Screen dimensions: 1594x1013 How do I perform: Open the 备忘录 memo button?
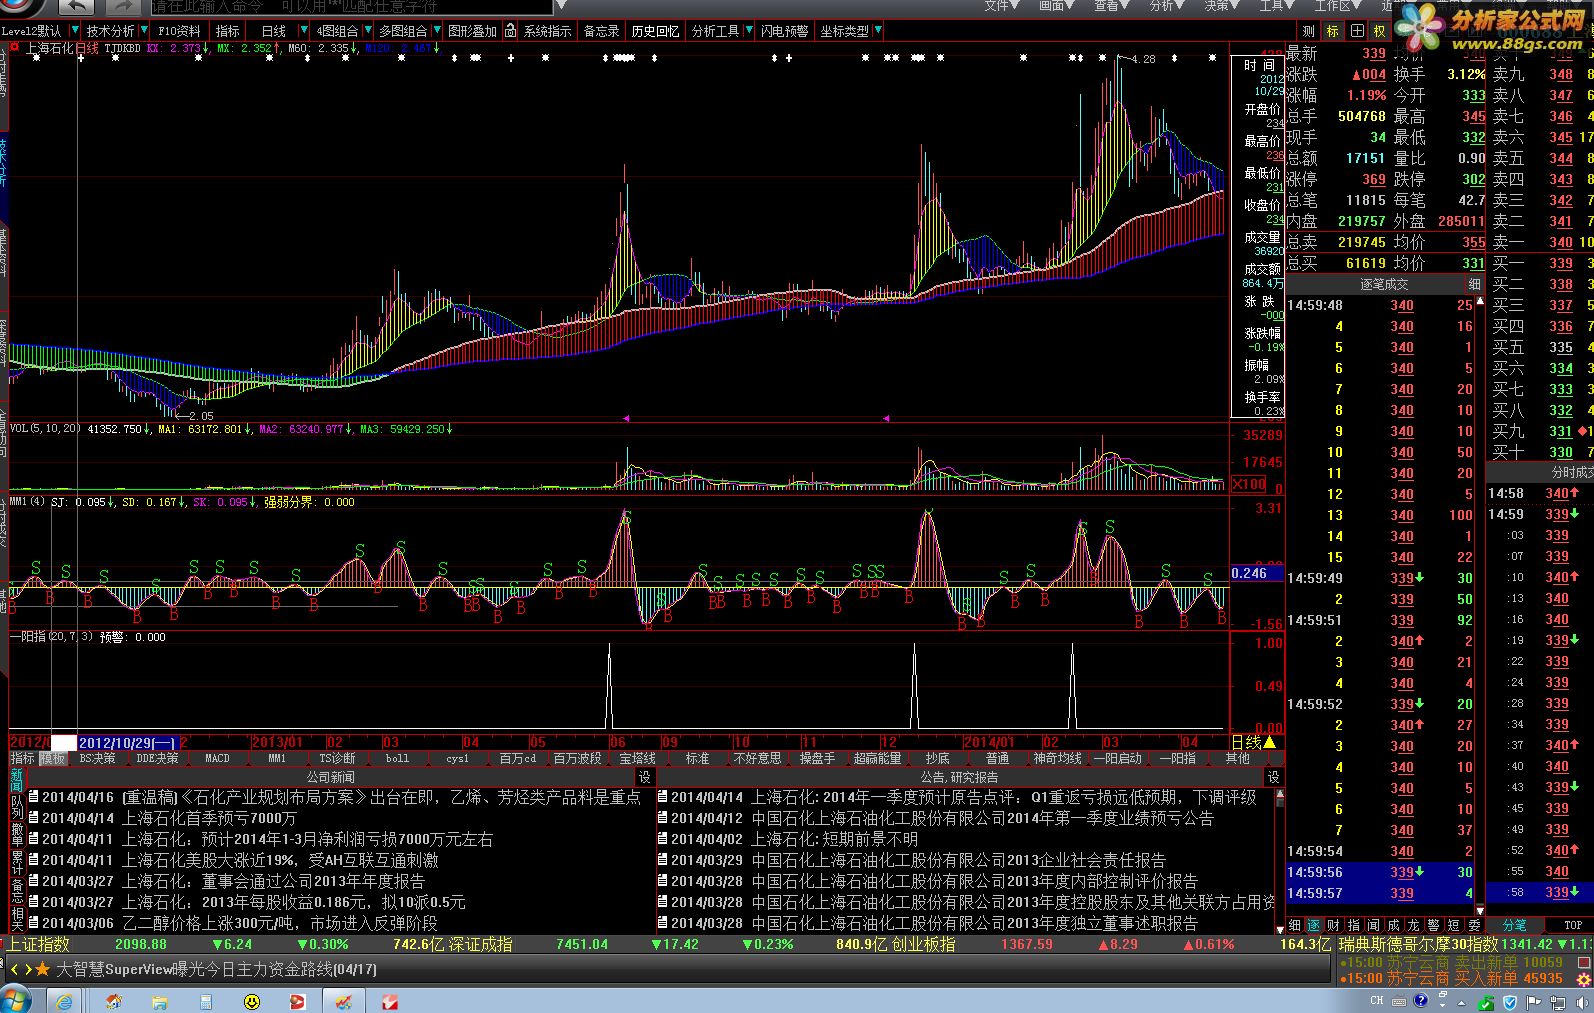tap(601, 31)
